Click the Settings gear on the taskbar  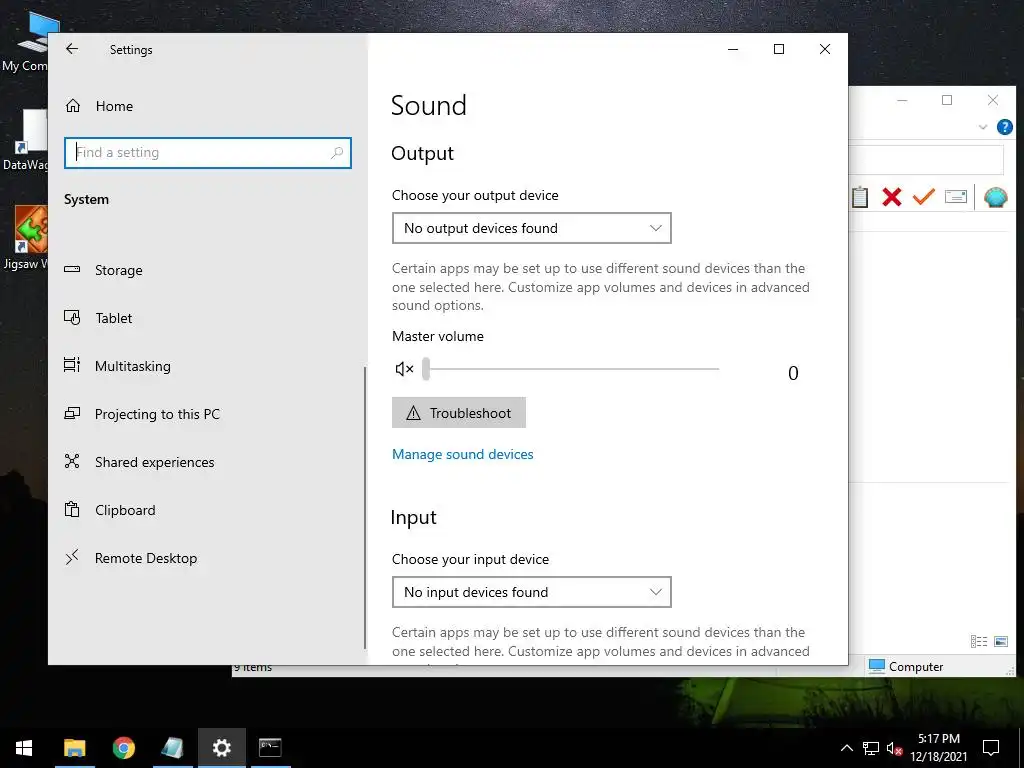tap(221, 748)
